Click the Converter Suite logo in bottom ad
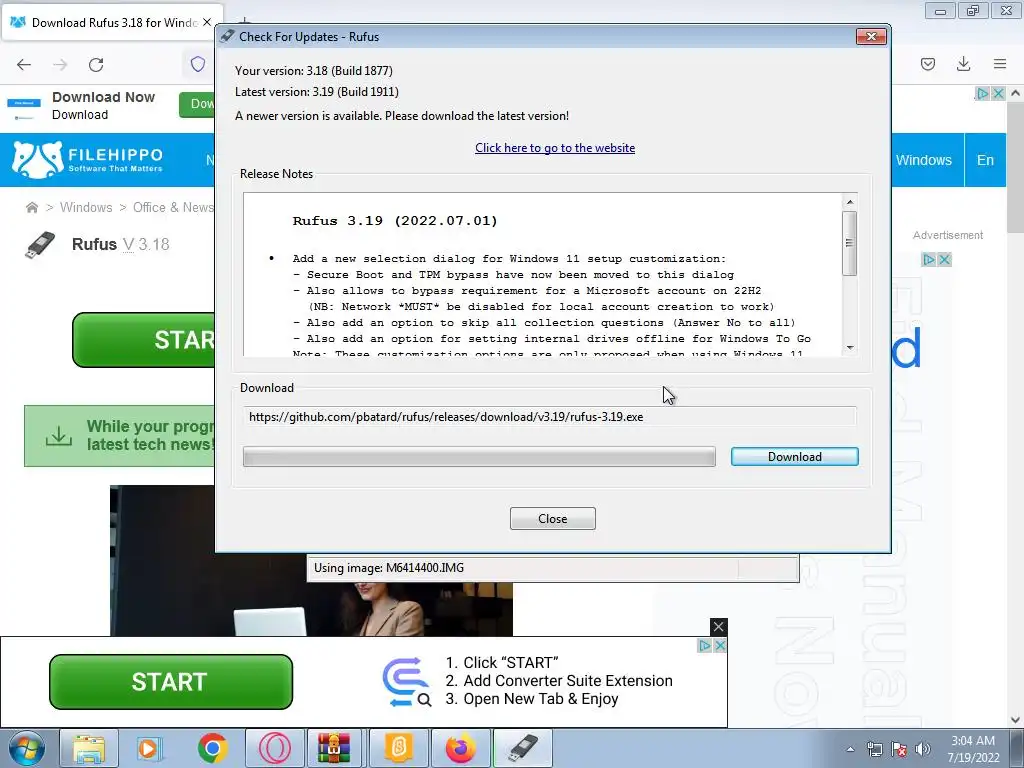The height and width of the screenshot is (768, 1024). pos(406,682)
